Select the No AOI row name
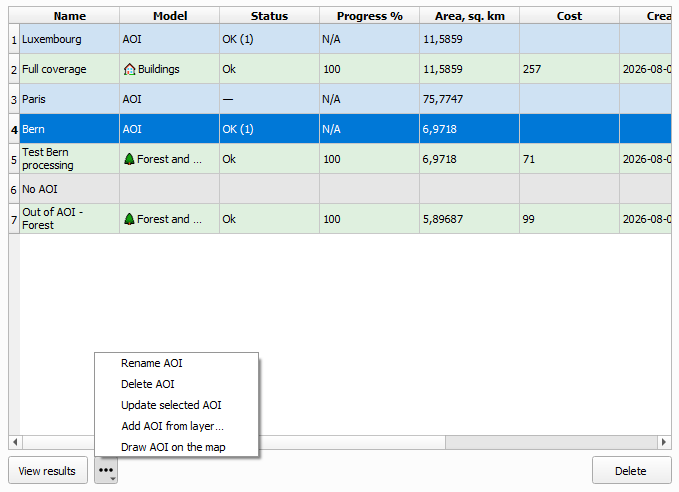The image size is (679, 492). (x=40, y=189)
